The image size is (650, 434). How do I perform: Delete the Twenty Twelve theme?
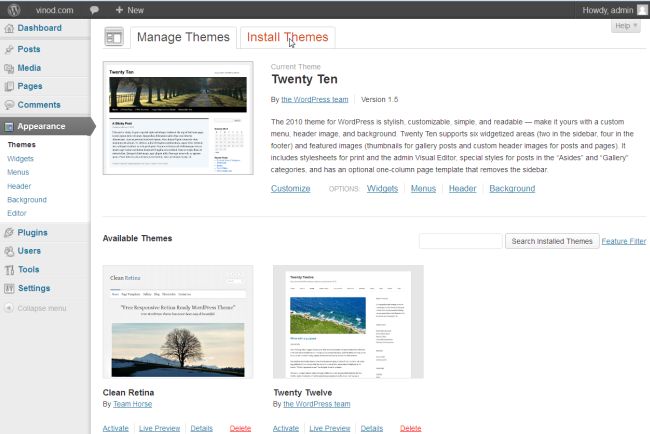click(x=411, y=428)
